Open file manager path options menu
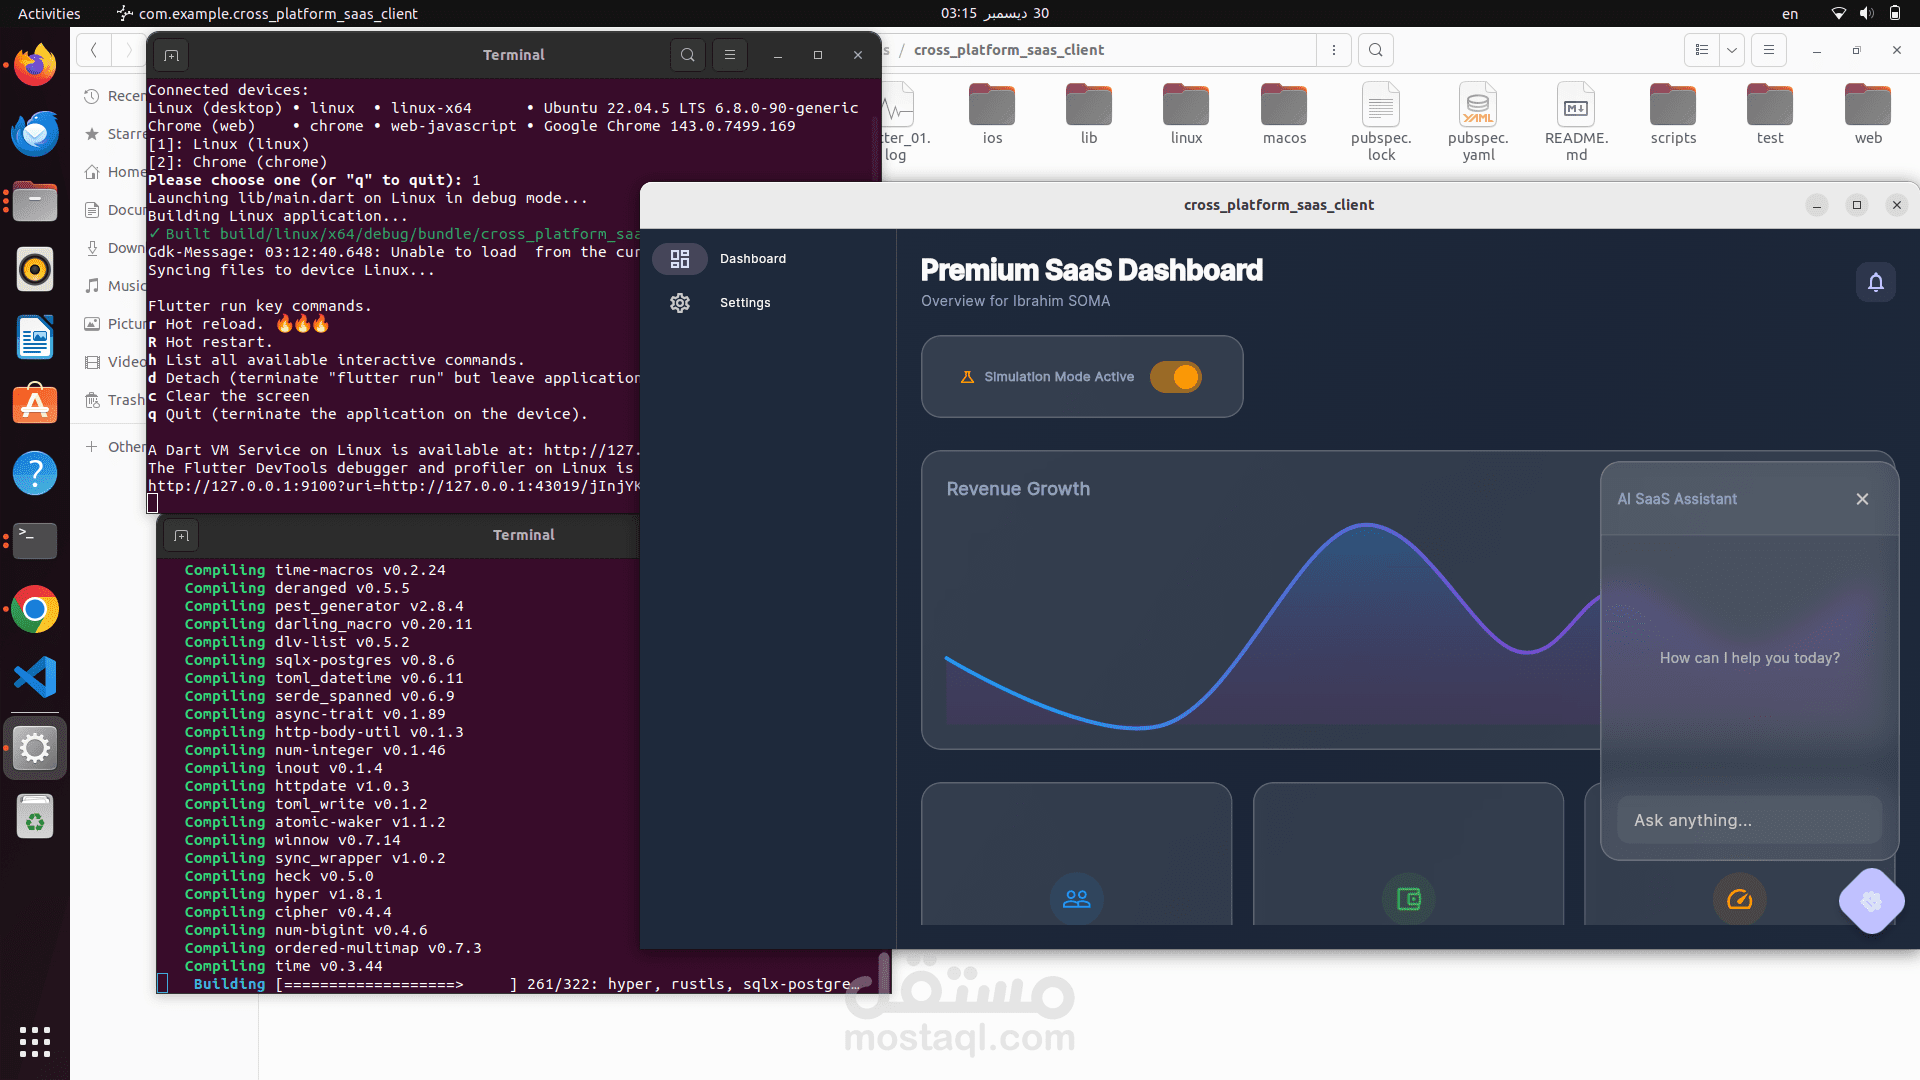The height and width of the screenshot is (1080, 1920). (1333, 50)
